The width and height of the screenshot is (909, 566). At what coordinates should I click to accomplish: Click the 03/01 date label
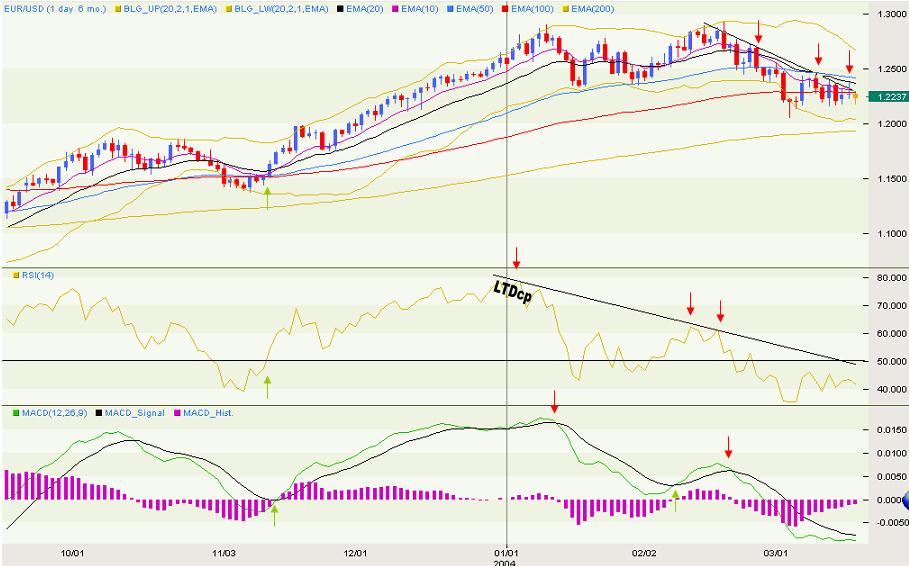pyautogui.click(x=776, y=553)
